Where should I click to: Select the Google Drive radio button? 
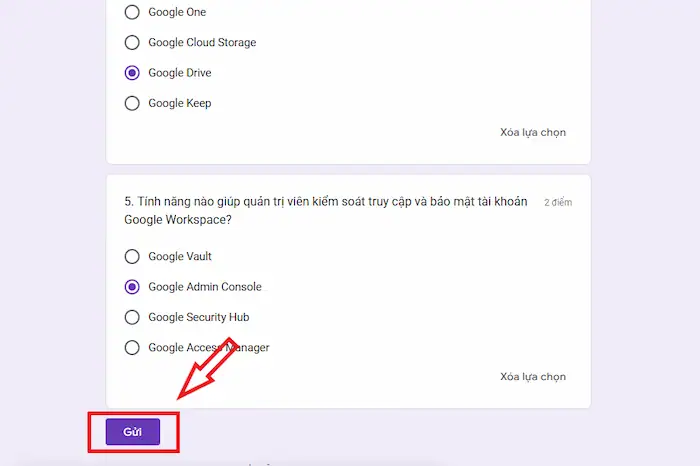point(132,73)
